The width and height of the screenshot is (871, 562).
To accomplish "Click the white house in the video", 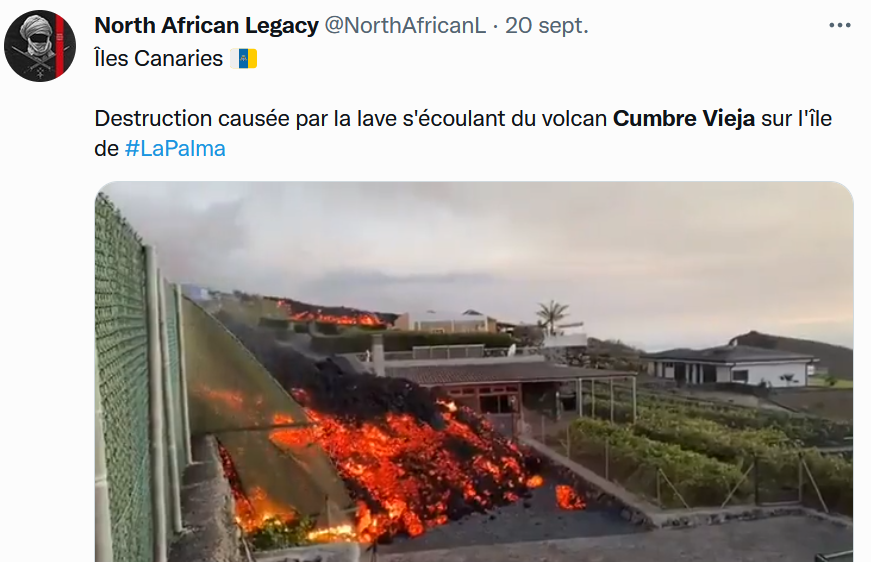I will 731,365.
